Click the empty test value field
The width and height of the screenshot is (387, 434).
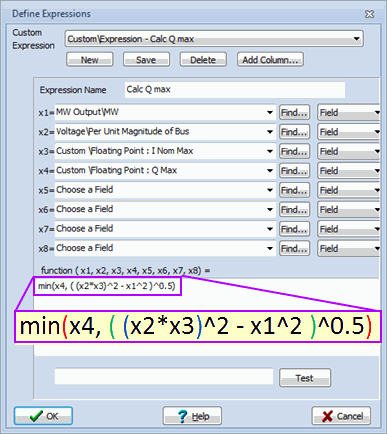tap(164, 376)
